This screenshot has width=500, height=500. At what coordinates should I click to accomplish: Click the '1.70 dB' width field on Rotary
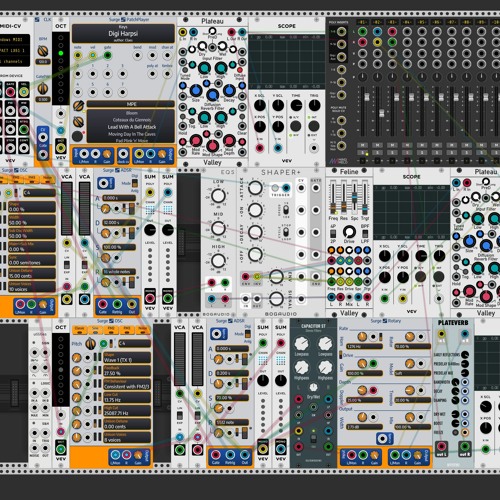[364, 427]
